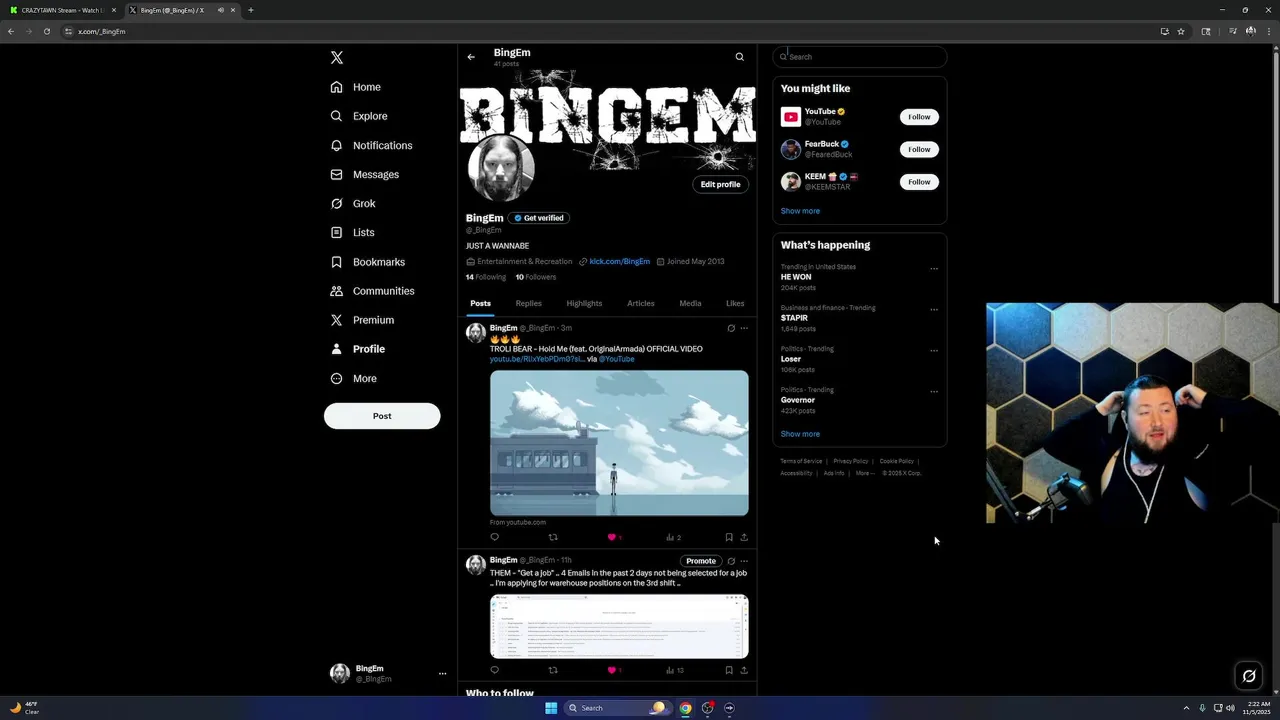Open account menu dots next to BingEm
The width and height of the screenshot is (1280, 720).
pyautogui.click(x=442, y=674)
